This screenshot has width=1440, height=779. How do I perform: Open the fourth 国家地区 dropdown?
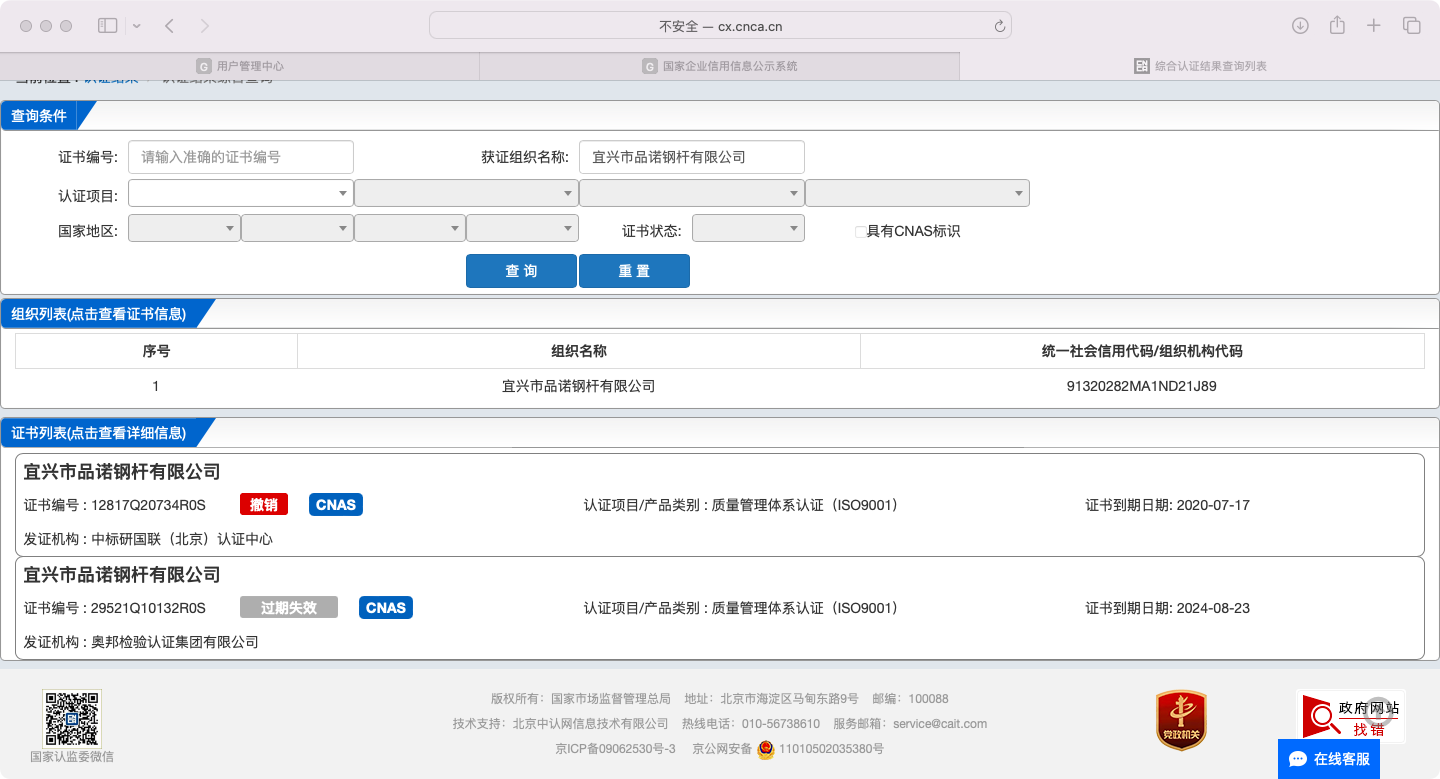coord(522,228)
